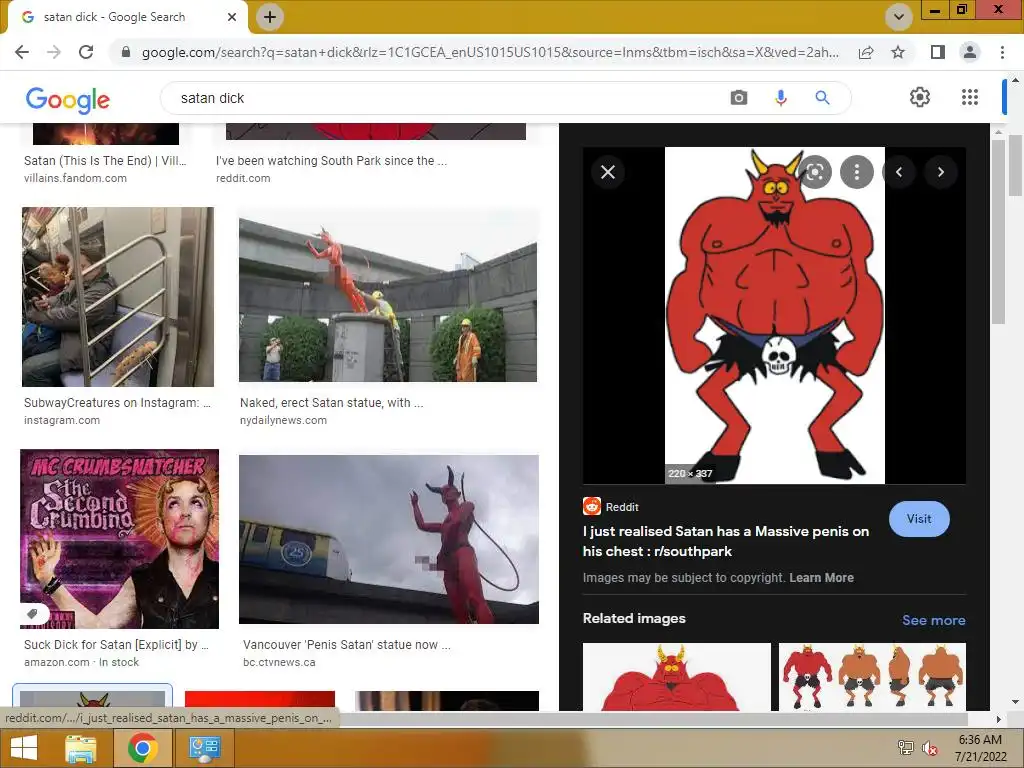
Task: Click the share page icon
Action: pyautogui.click(x=866, y=52)
